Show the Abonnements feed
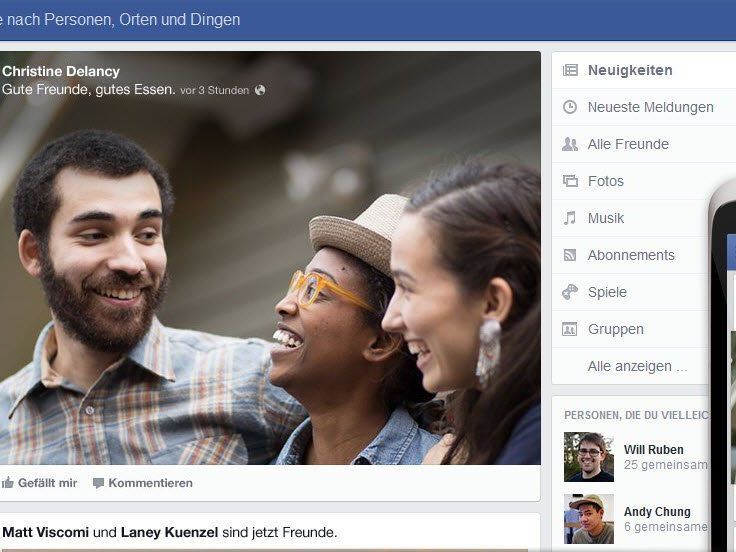 [630, 255]
